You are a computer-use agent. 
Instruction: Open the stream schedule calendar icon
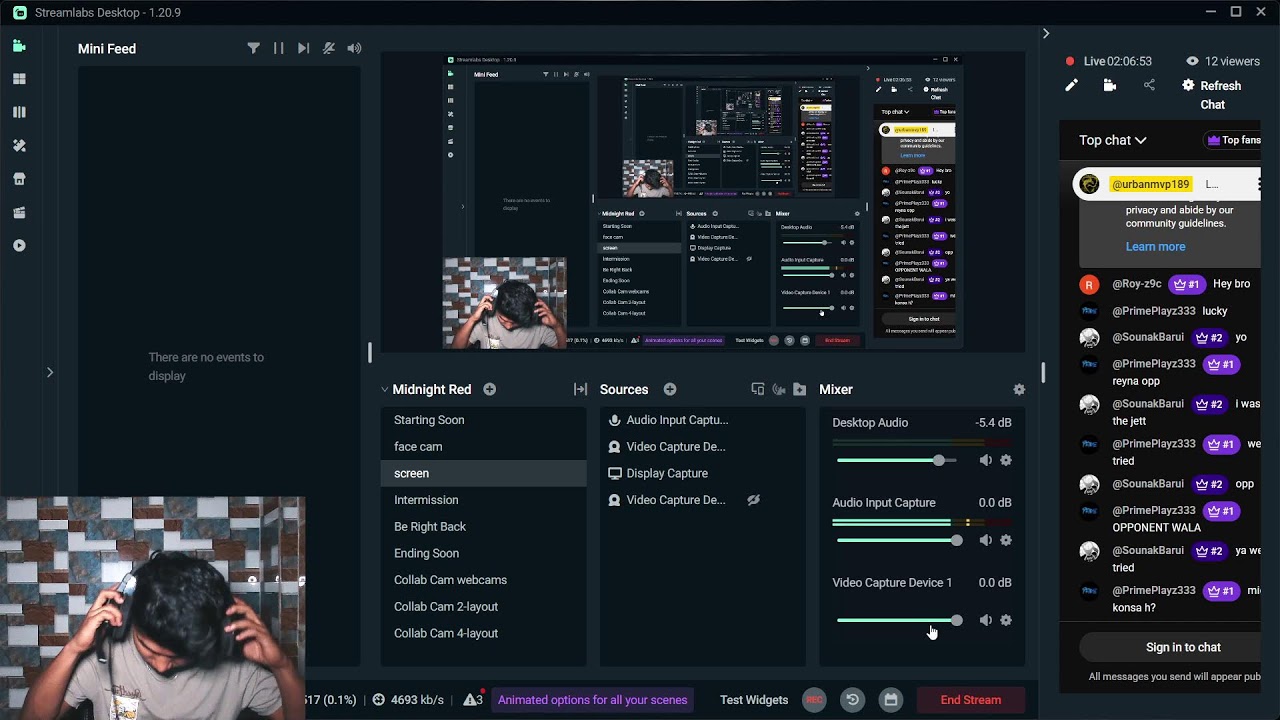[x=890, y=700]
